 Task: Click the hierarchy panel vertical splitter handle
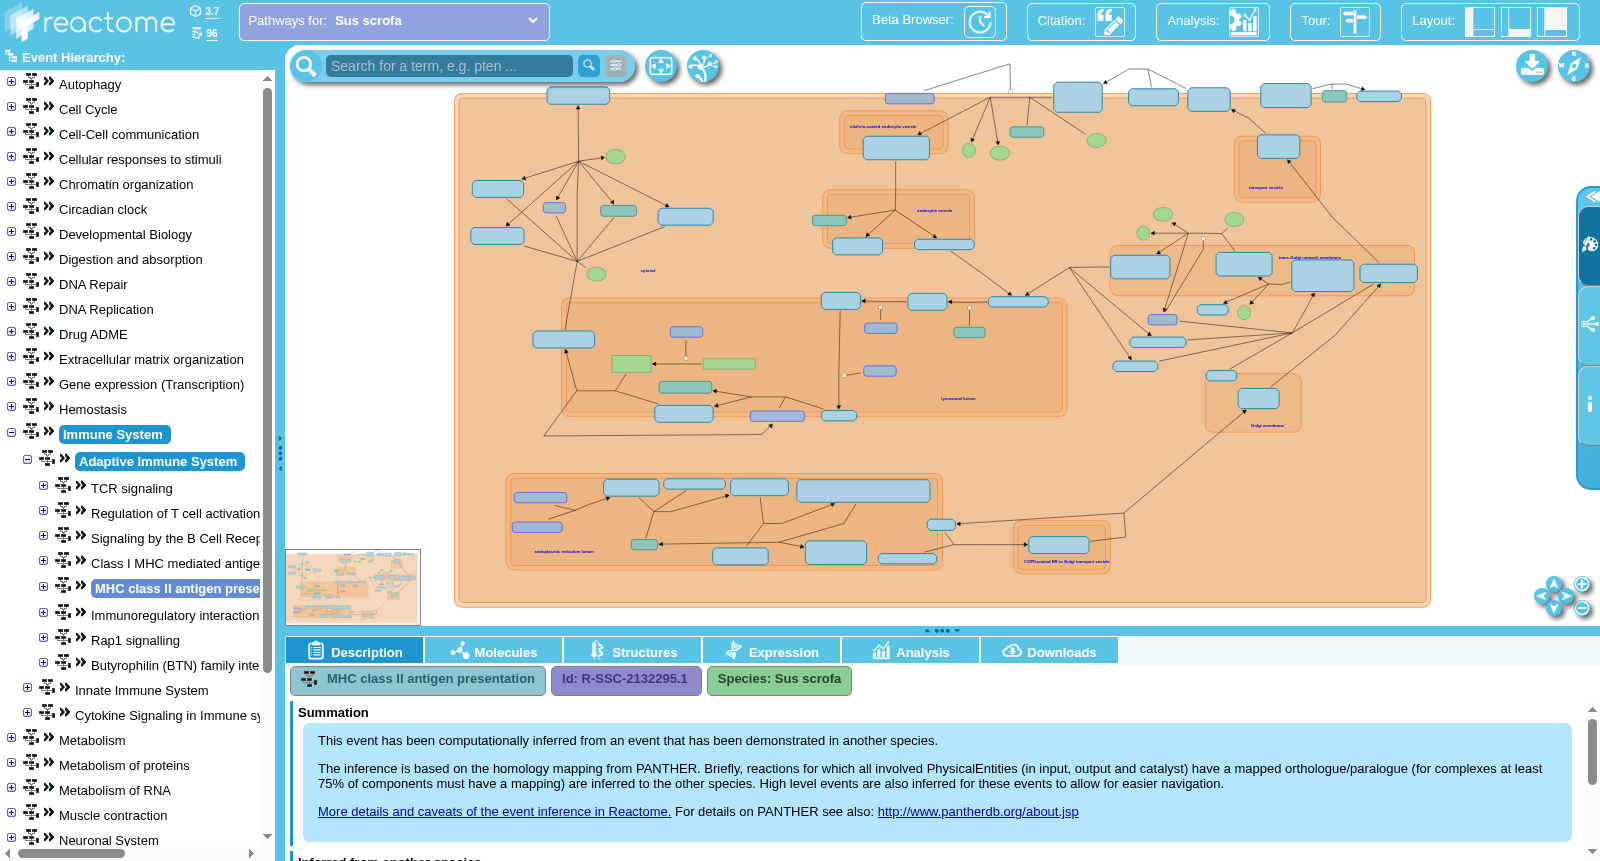tap(280, 453)
